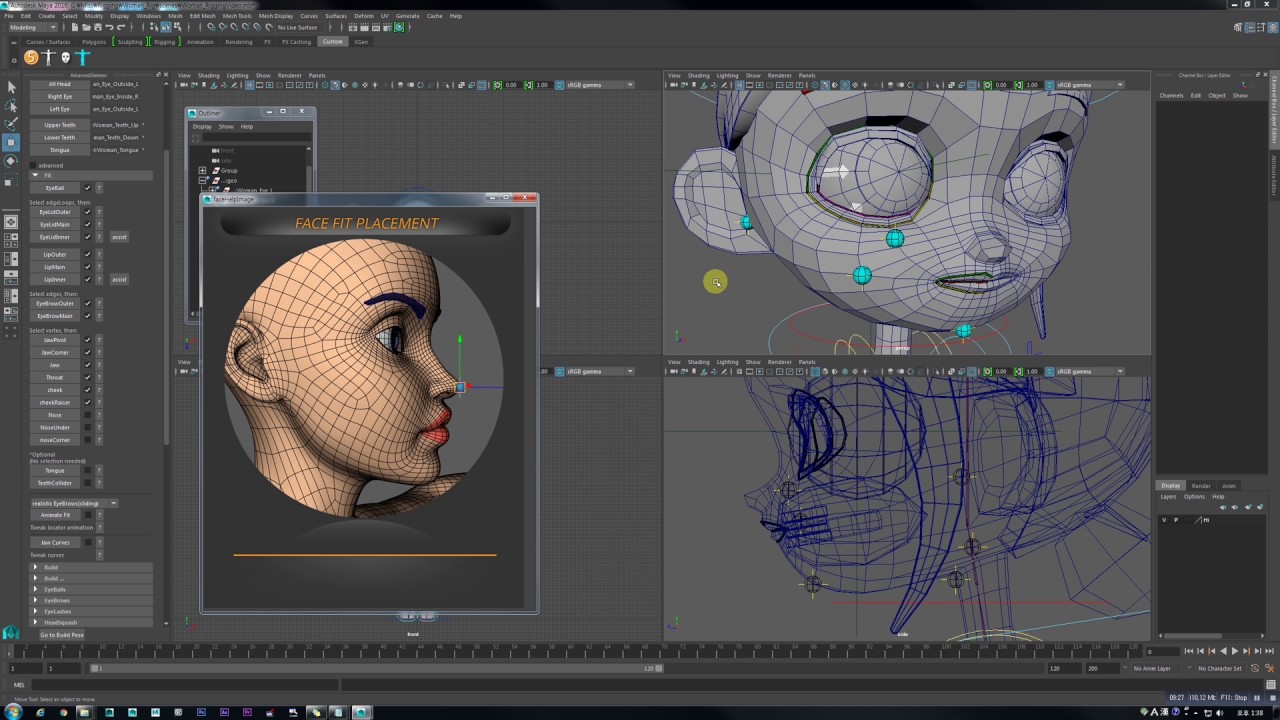Click the Layer Editor horizontal scrollbar
The height and width of the screenshot is (720, 1280).
coord(1194,636)
